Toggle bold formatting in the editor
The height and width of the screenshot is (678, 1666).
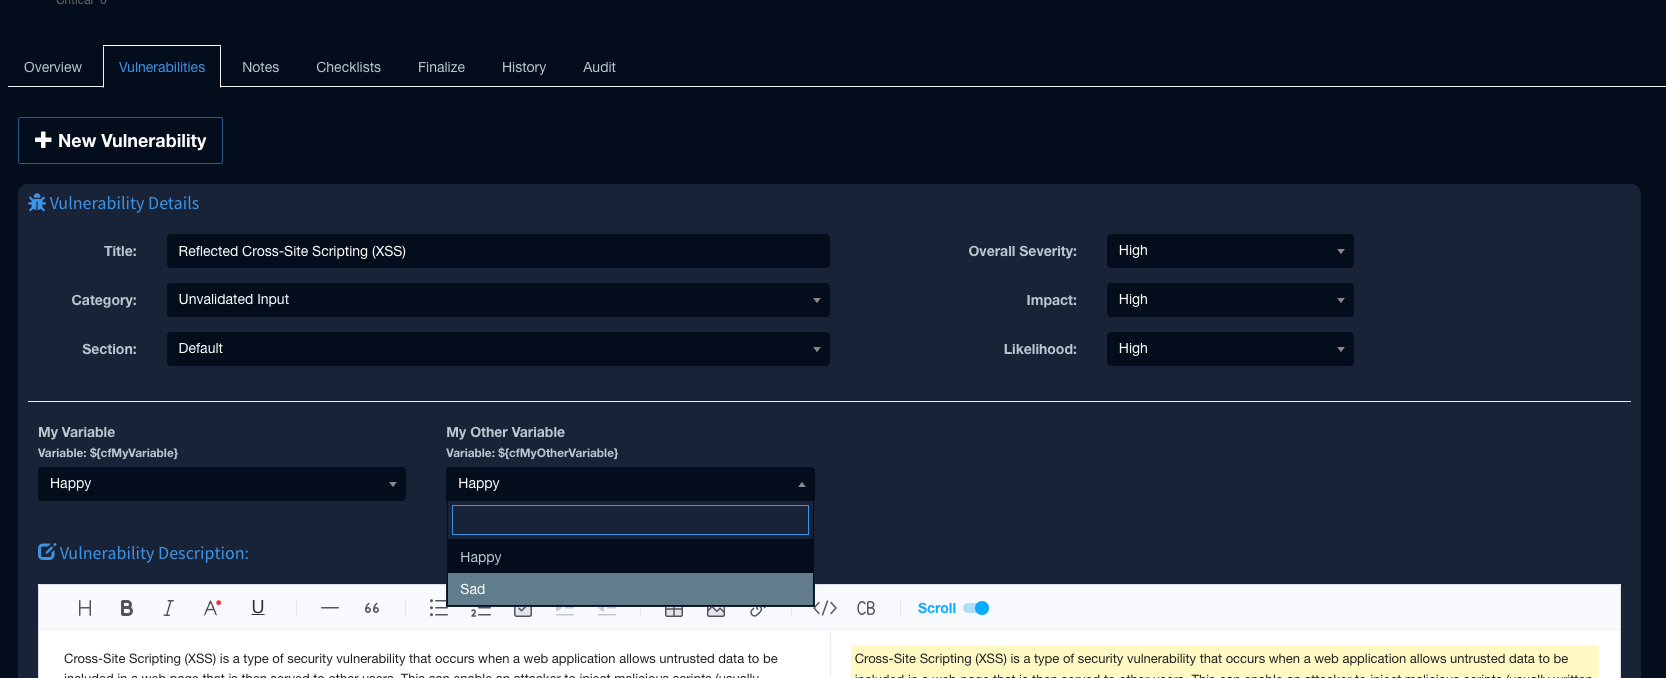[127, 608]
